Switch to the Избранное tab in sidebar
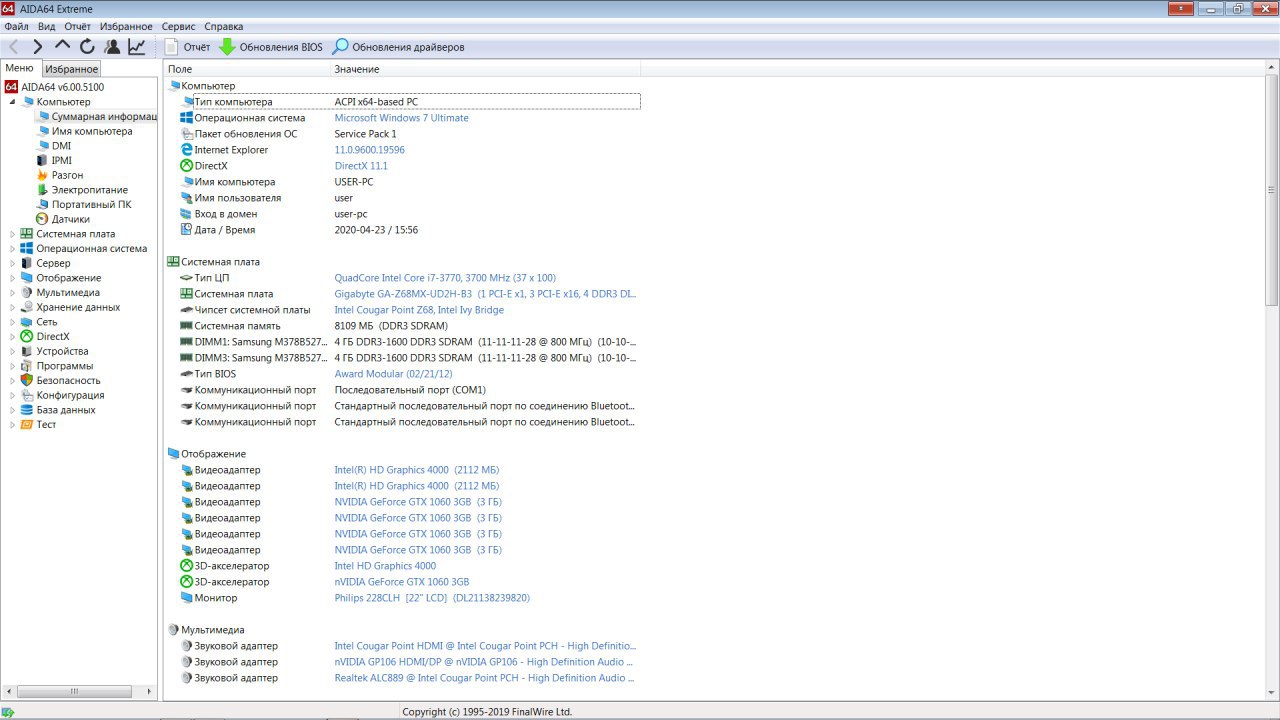The width and height of the screenshot is (1280, 720). tap(71, 69)
